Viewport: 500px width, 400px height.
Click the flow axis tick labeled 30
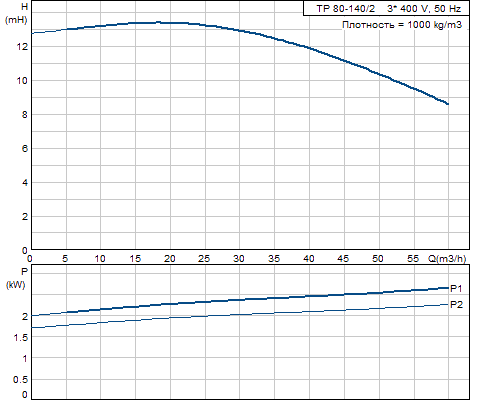click(x=239, y=259)
